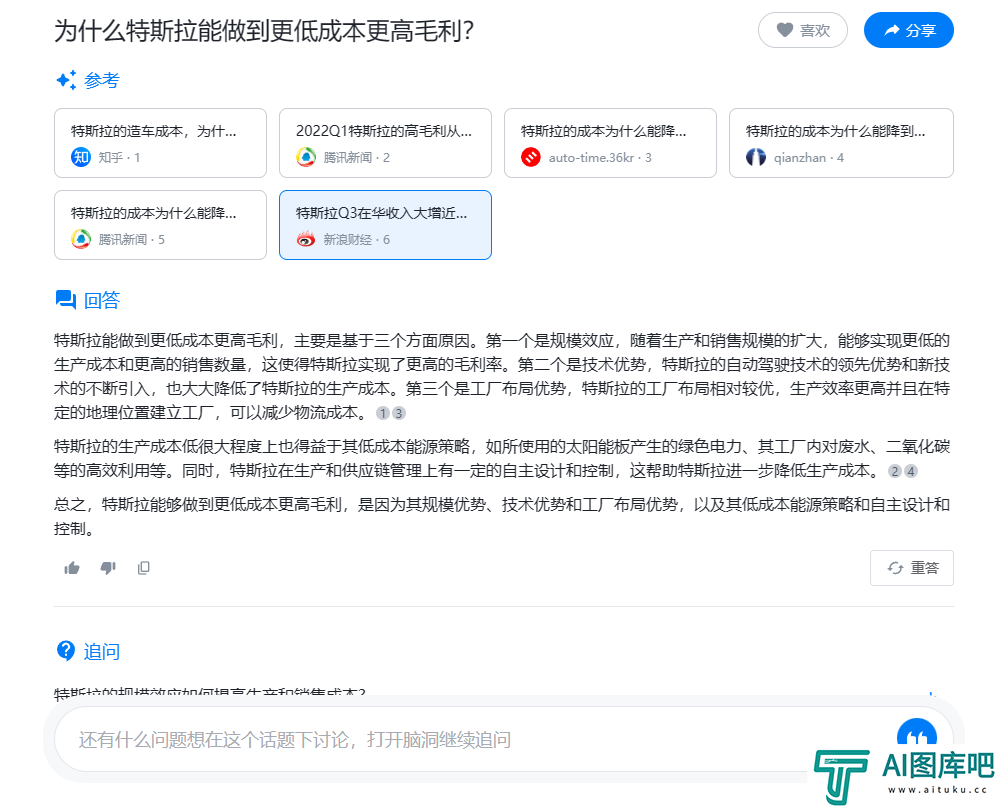Click the 知乎 source icon
This screenshot has height=809, width=1007.
pos(81,157)
